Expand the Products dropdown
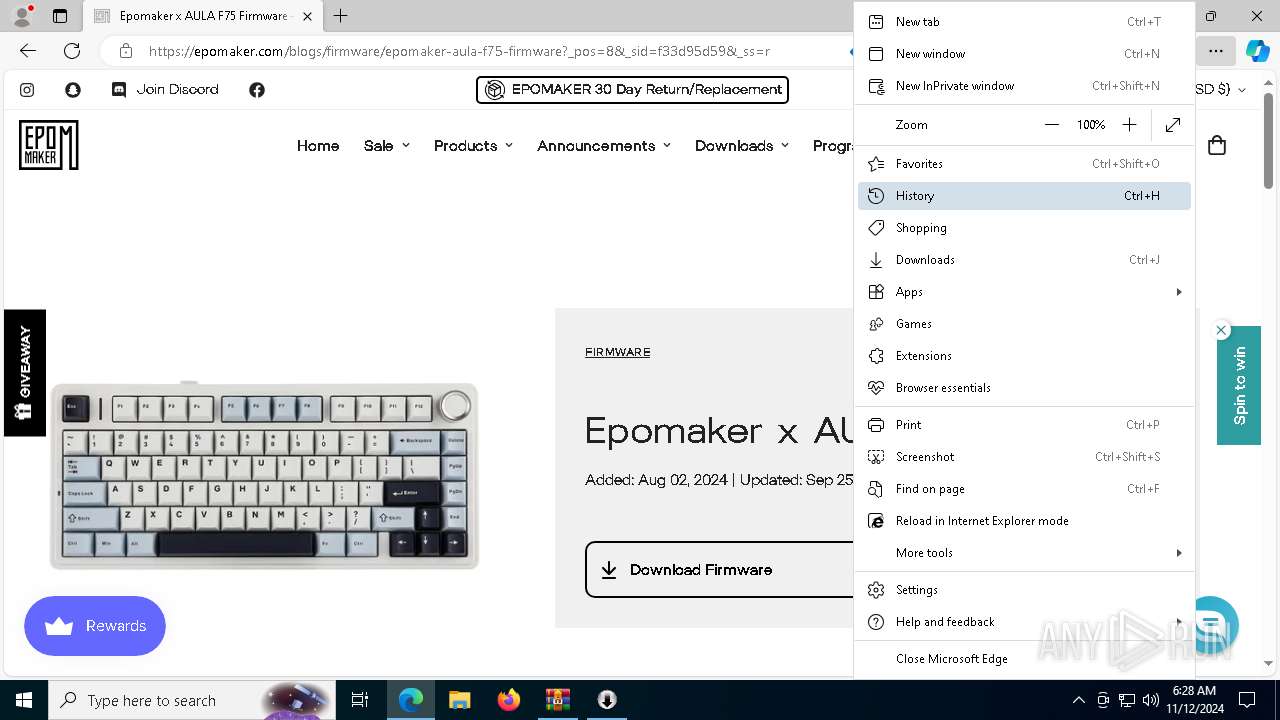 tap(473, 146)
